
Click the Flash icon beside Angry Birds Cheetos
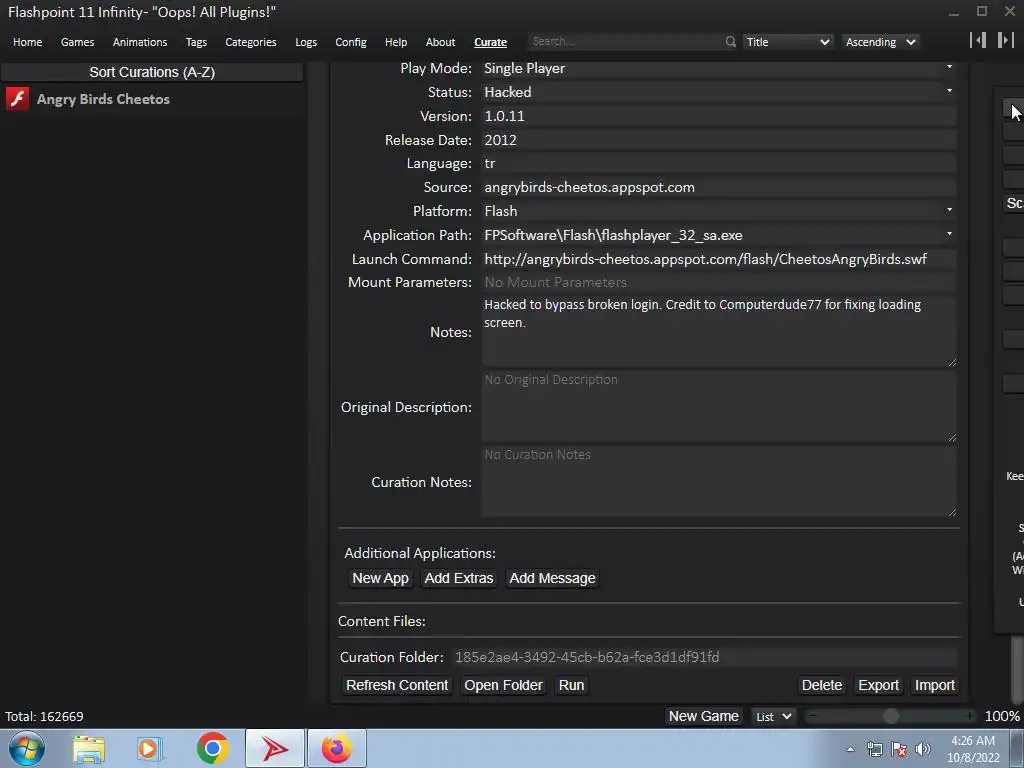pyautogui.click(x=18, y=99)
